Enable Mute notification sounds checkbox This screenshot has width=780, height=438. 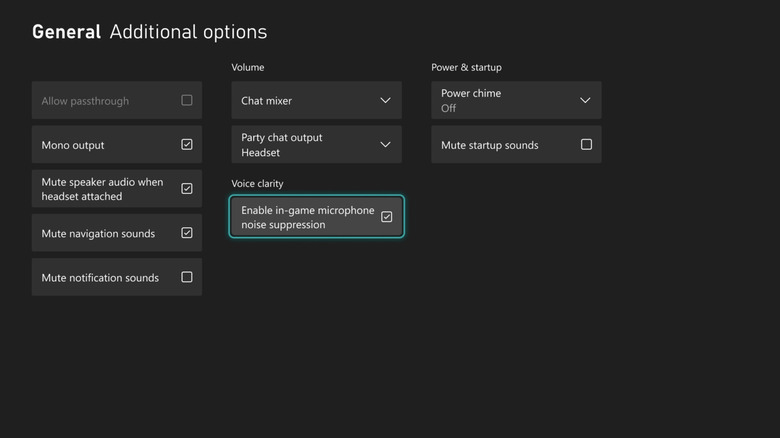coord(187,277)
